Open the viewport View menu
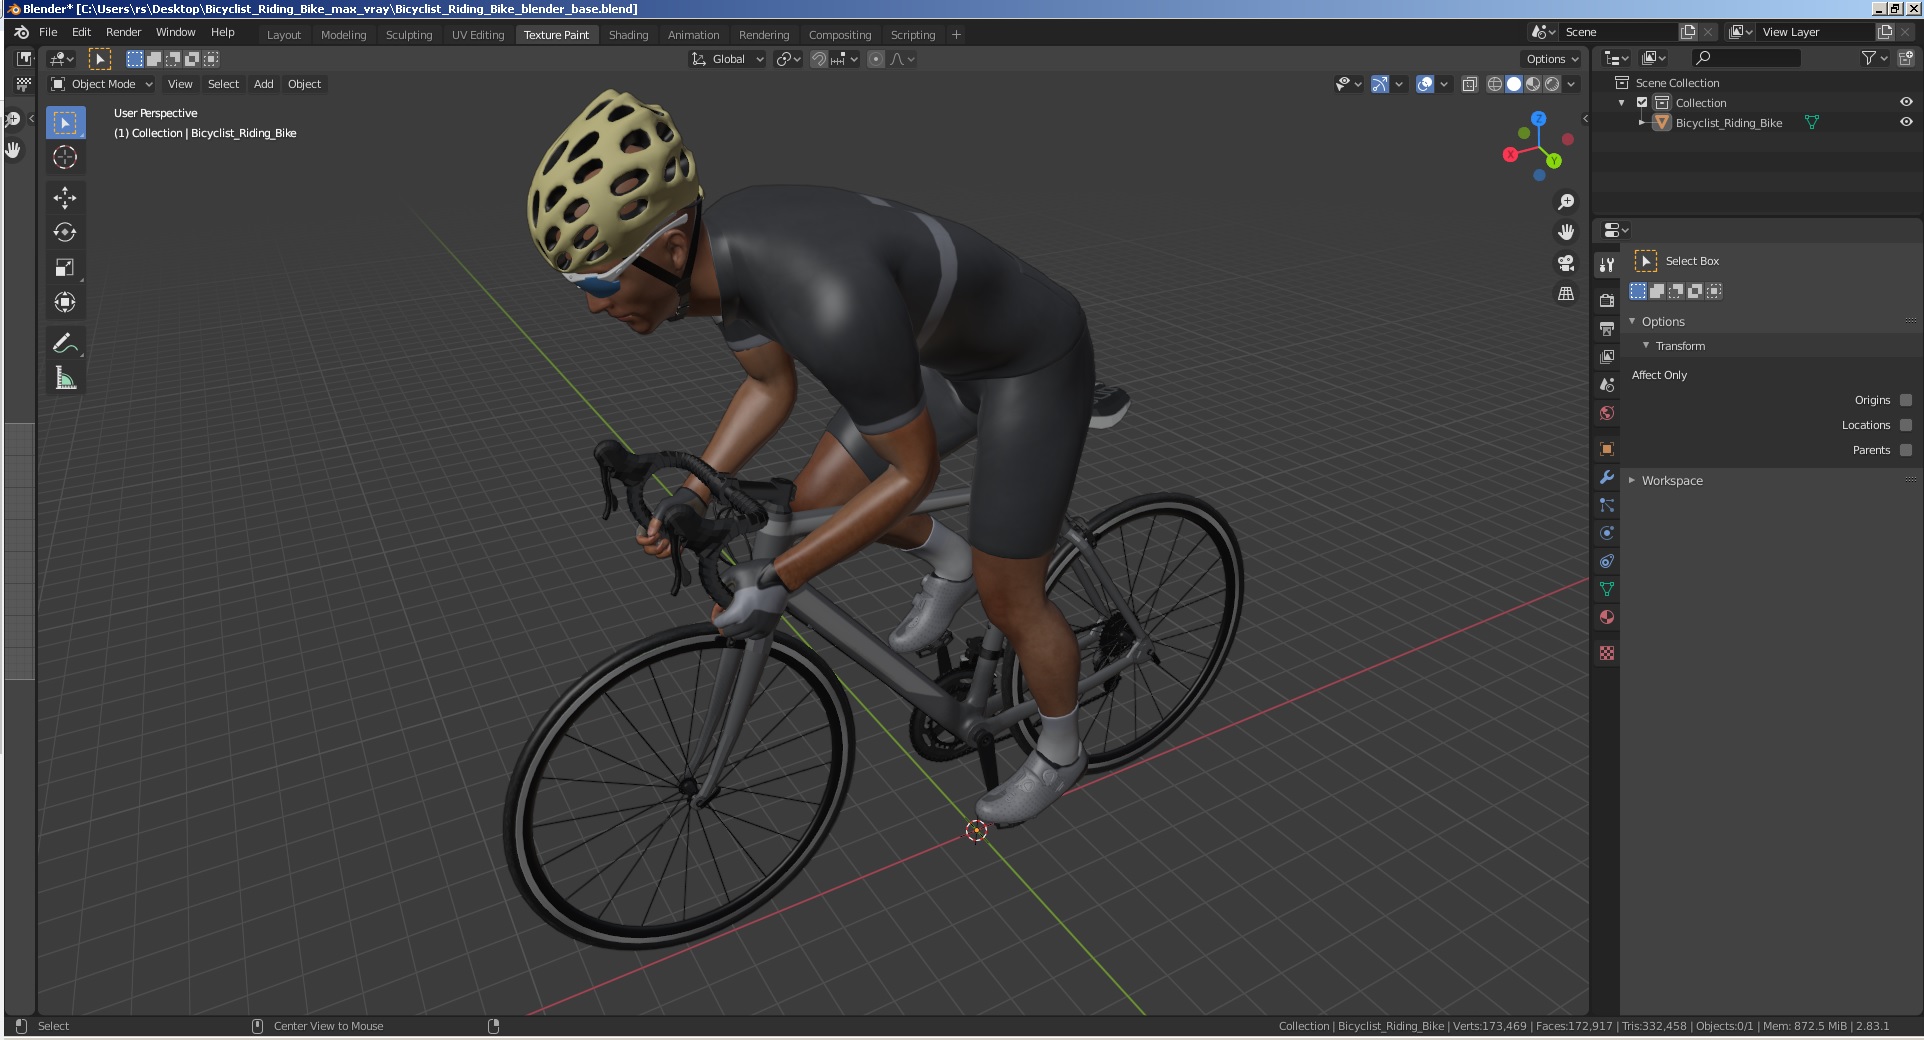The width and height of the screenshot is (1924, 1040). [180, 84]
